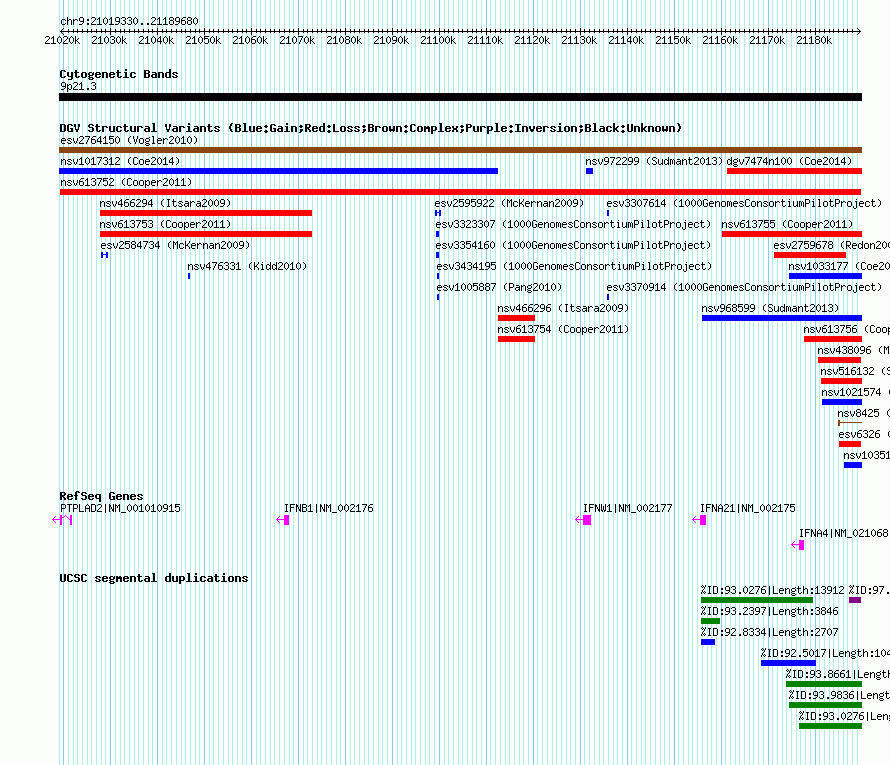Image resolution: width=890 pixels, height=765 pixels.
Task: Click the blue nsv1033177 gain bar
Action: (825, 276)
